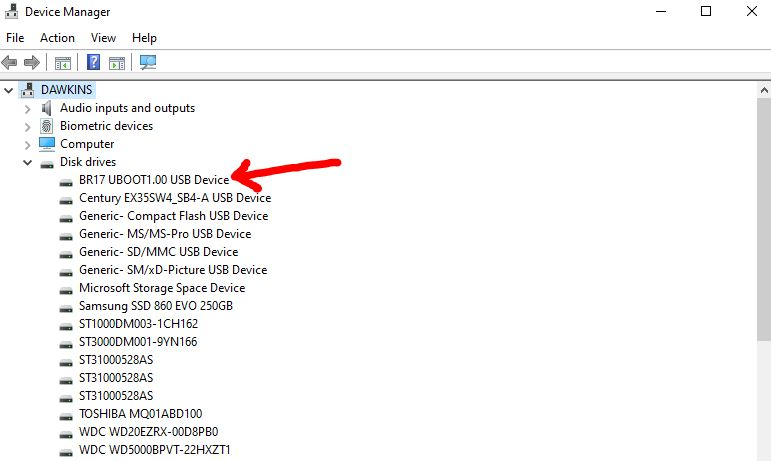Select TOSHIBA MQ01ABD100 drive
The height and width of the screenshot is (461, 771).
(141, 414)
